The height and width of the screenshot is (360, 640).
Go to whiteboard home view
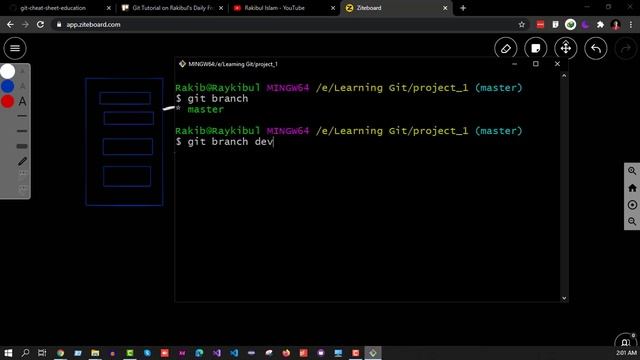pyautogui.click(x=632, y=188)
